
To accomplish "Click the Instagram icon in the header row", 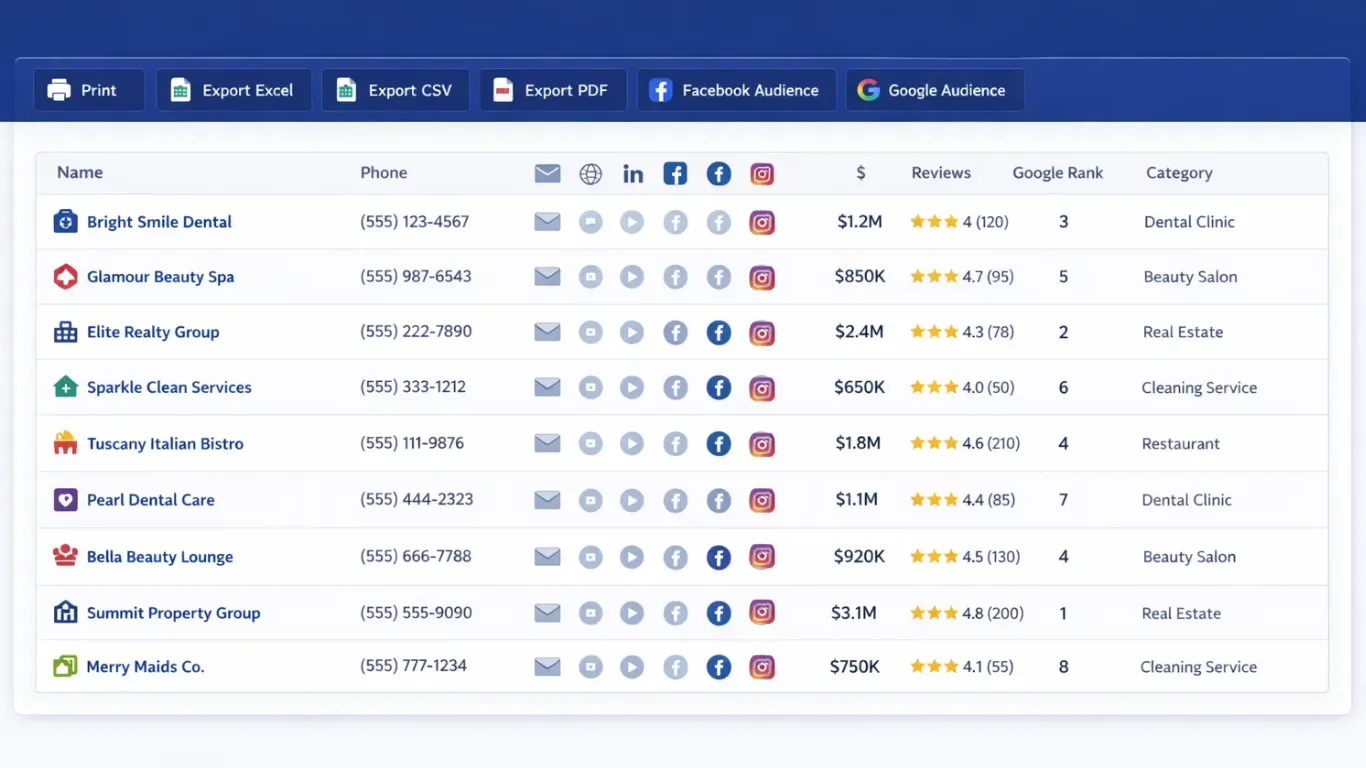I will [x=762, y=173].
